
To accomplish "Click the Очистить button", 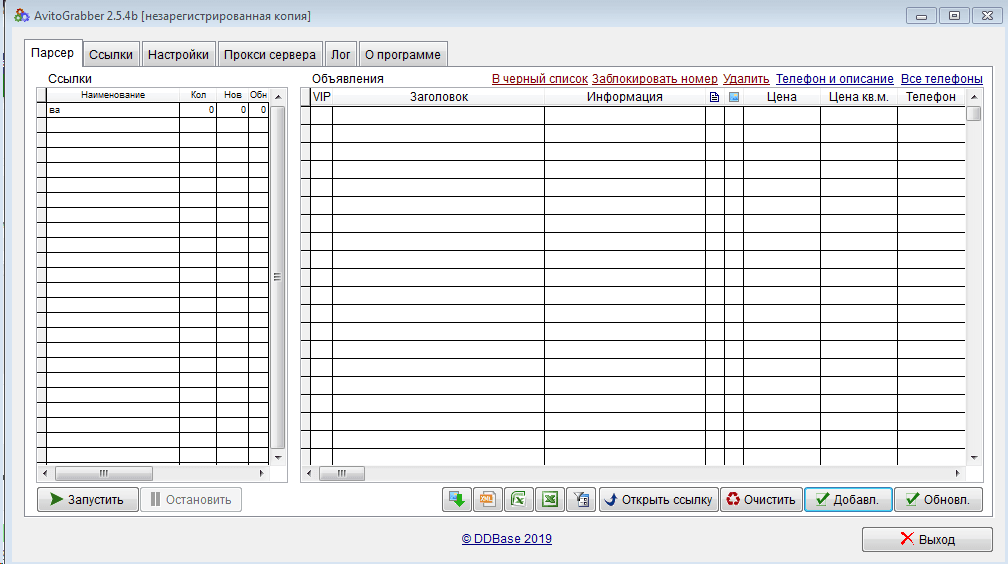I will pos(761,500).
